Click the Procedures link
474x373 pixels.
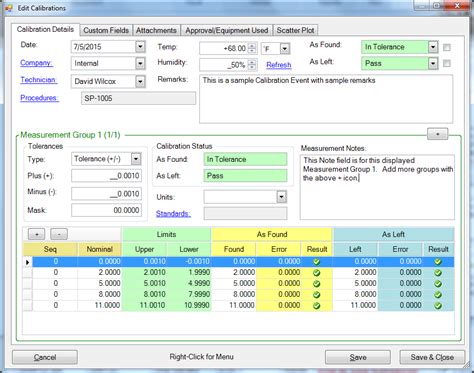pos(39,98)
